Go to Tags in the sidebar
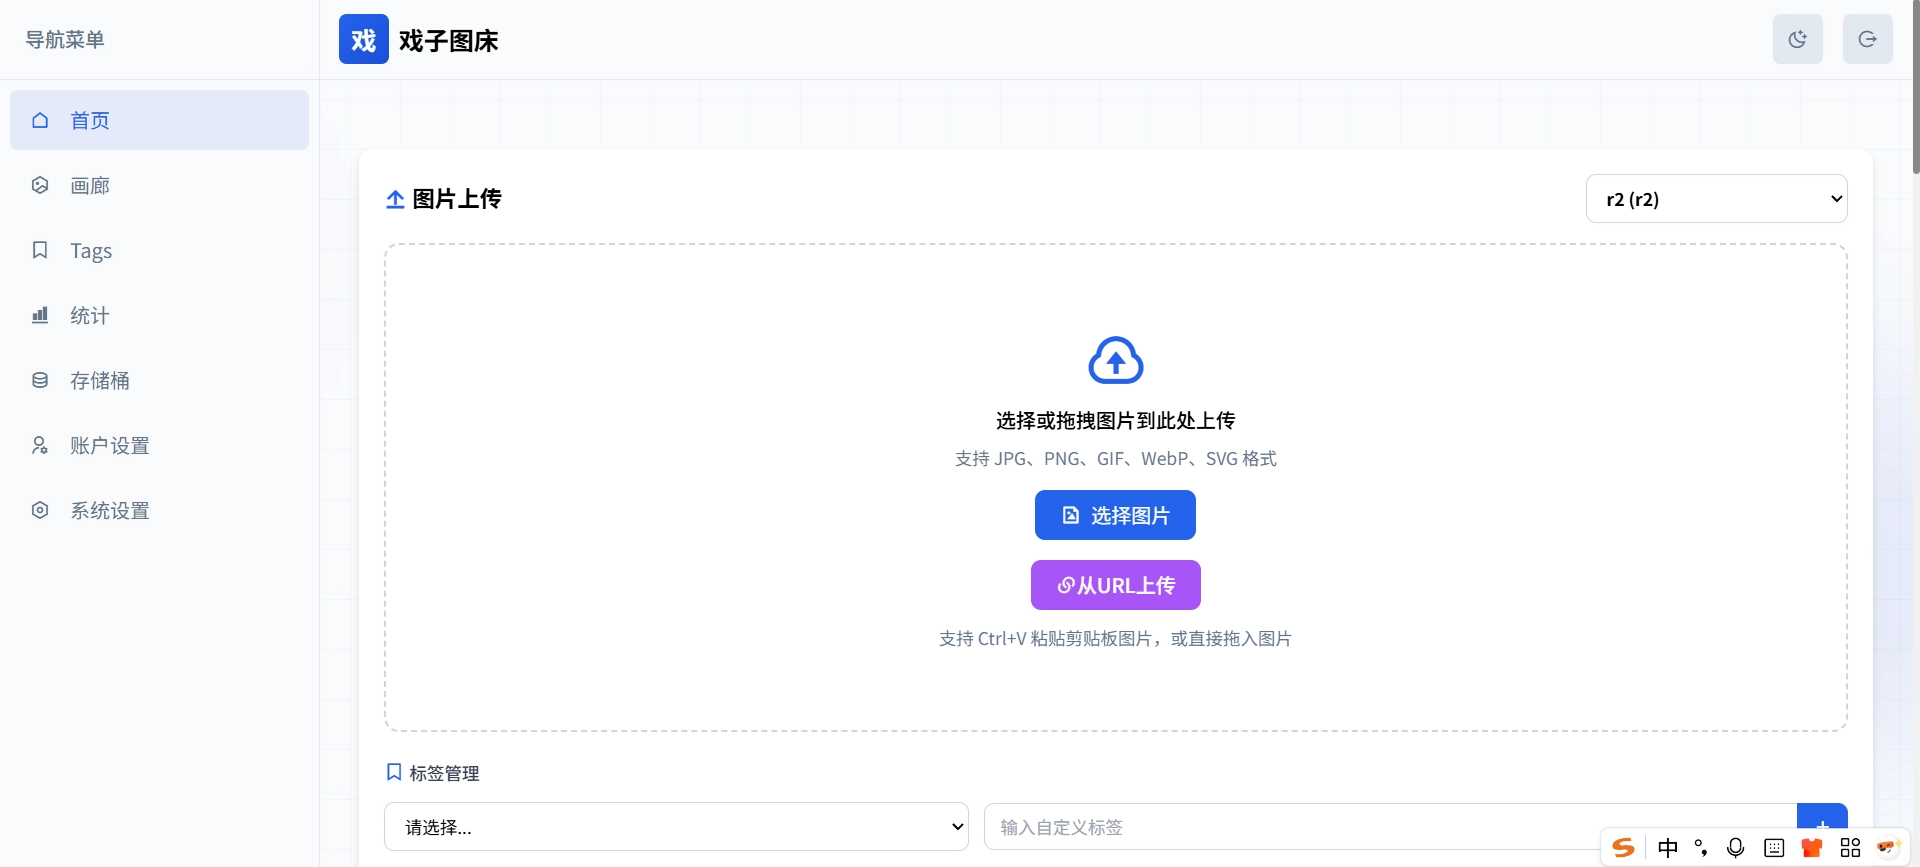The height and width of the screenshot is (867, 1920). [x=91, y=250]
